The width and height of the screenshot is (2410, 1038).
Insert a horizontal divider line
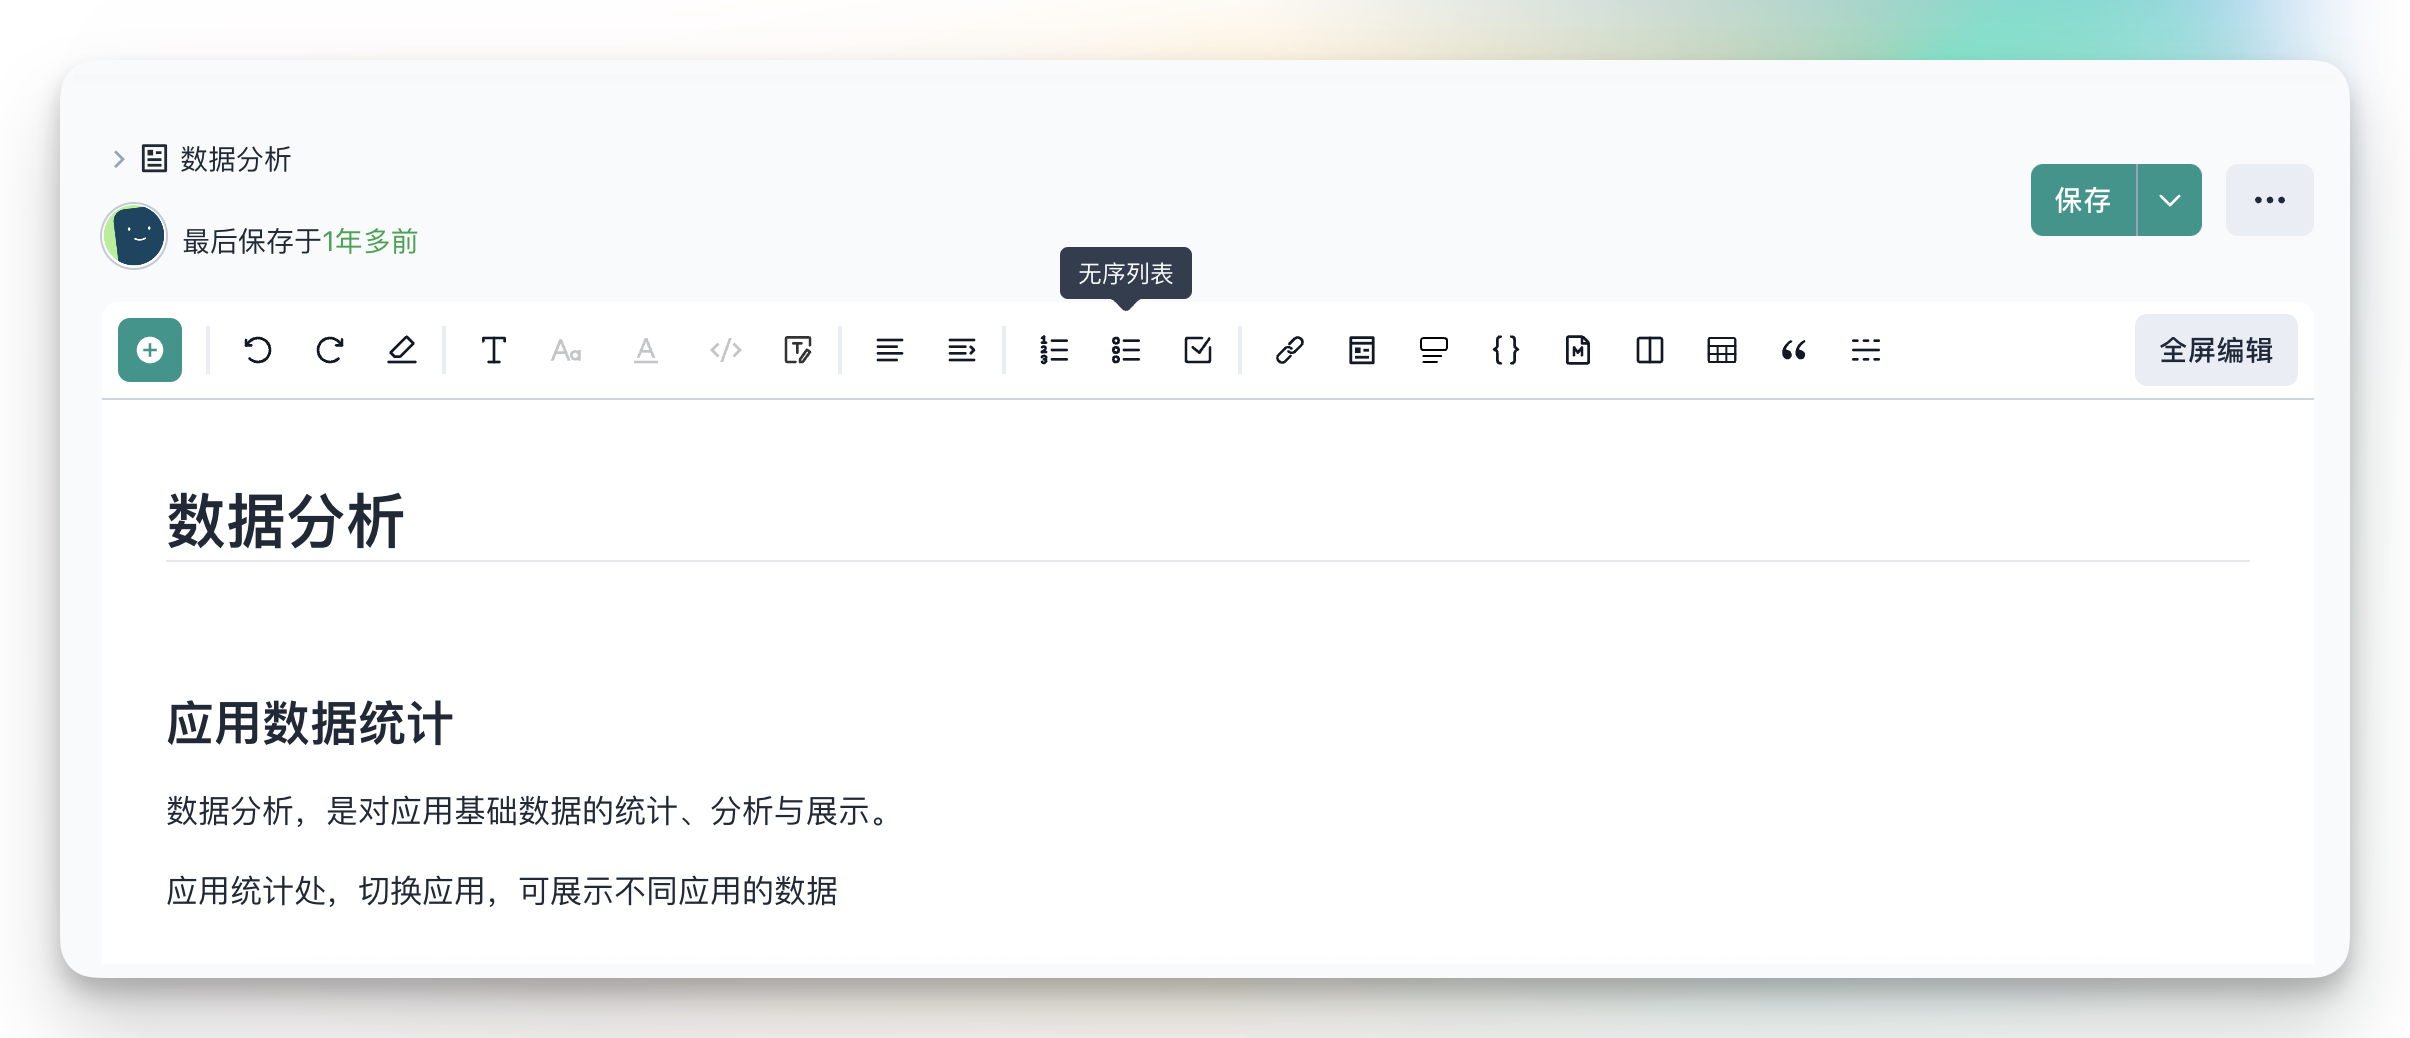1866,350
